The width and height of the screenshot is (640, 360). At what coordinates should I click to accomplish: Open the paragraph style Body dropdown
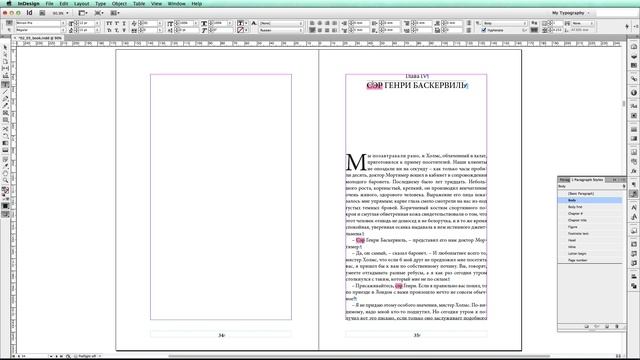coord(505,23)
